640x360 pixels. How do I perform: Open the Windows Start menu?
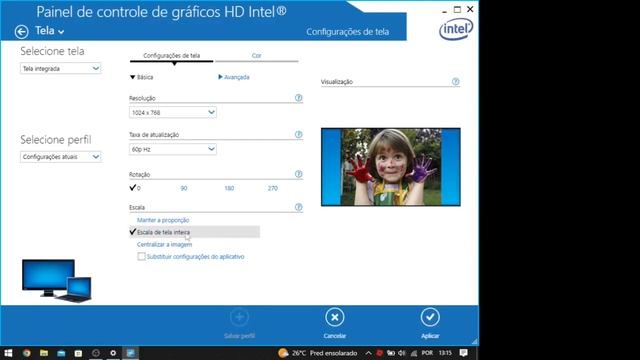(8, 353)
